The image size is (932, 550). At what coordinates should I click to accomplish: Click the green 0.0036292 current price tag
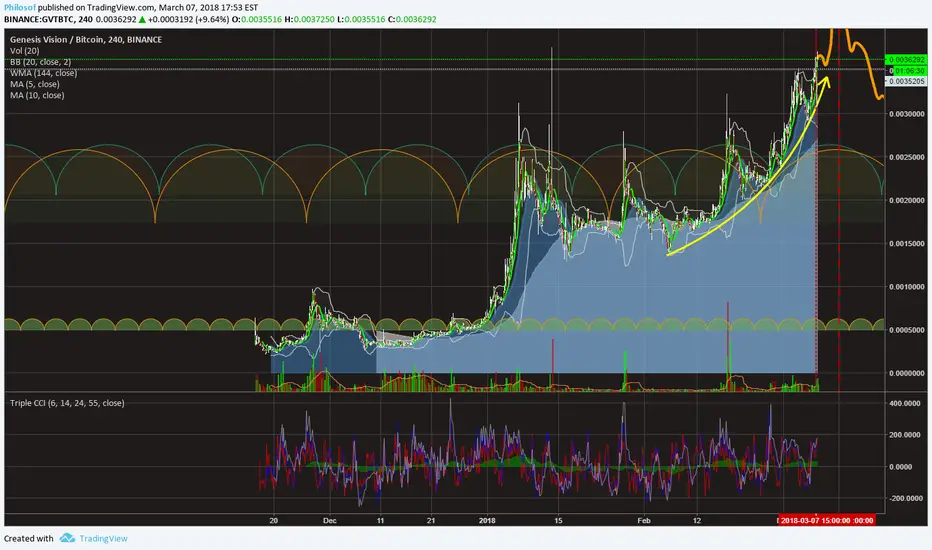[x=907, y=60]
